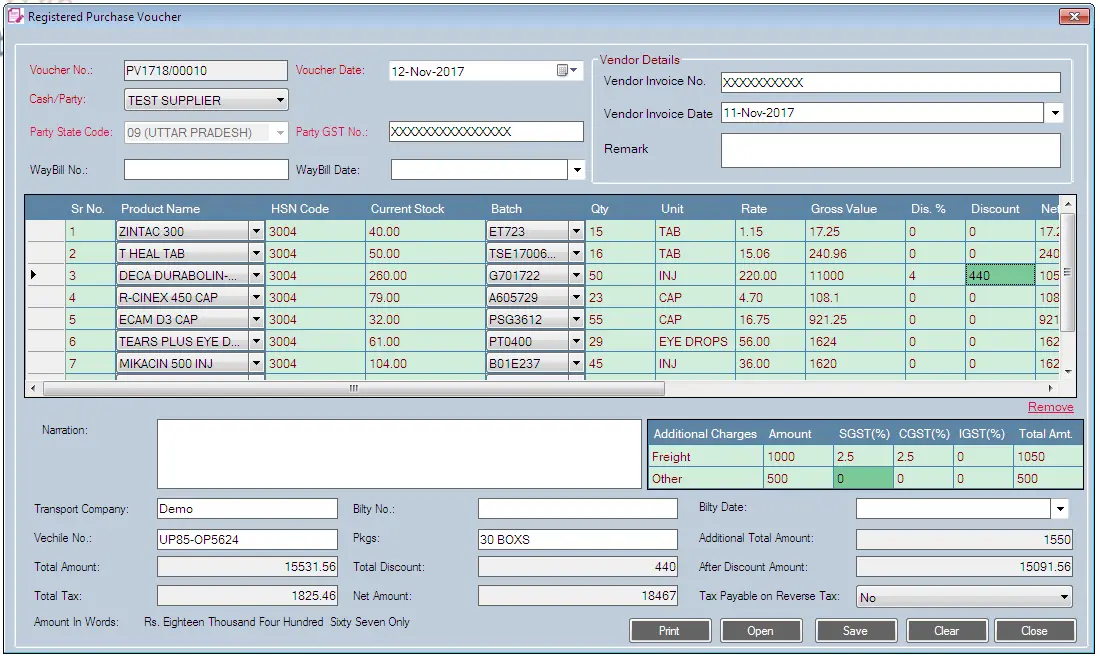Click the Open button

point(760,631)
